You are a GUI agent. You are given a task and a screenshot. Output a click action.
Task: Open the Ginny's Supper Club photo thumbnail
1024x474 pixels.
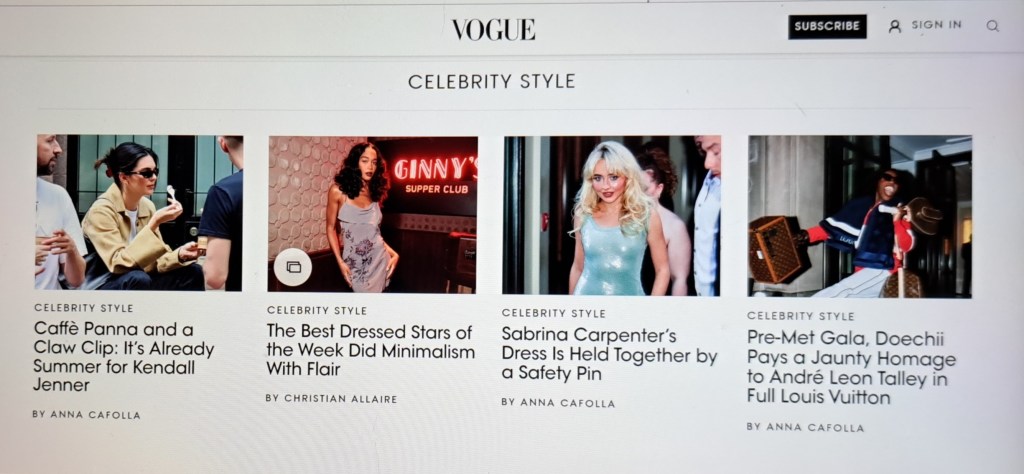pos(372,214)
